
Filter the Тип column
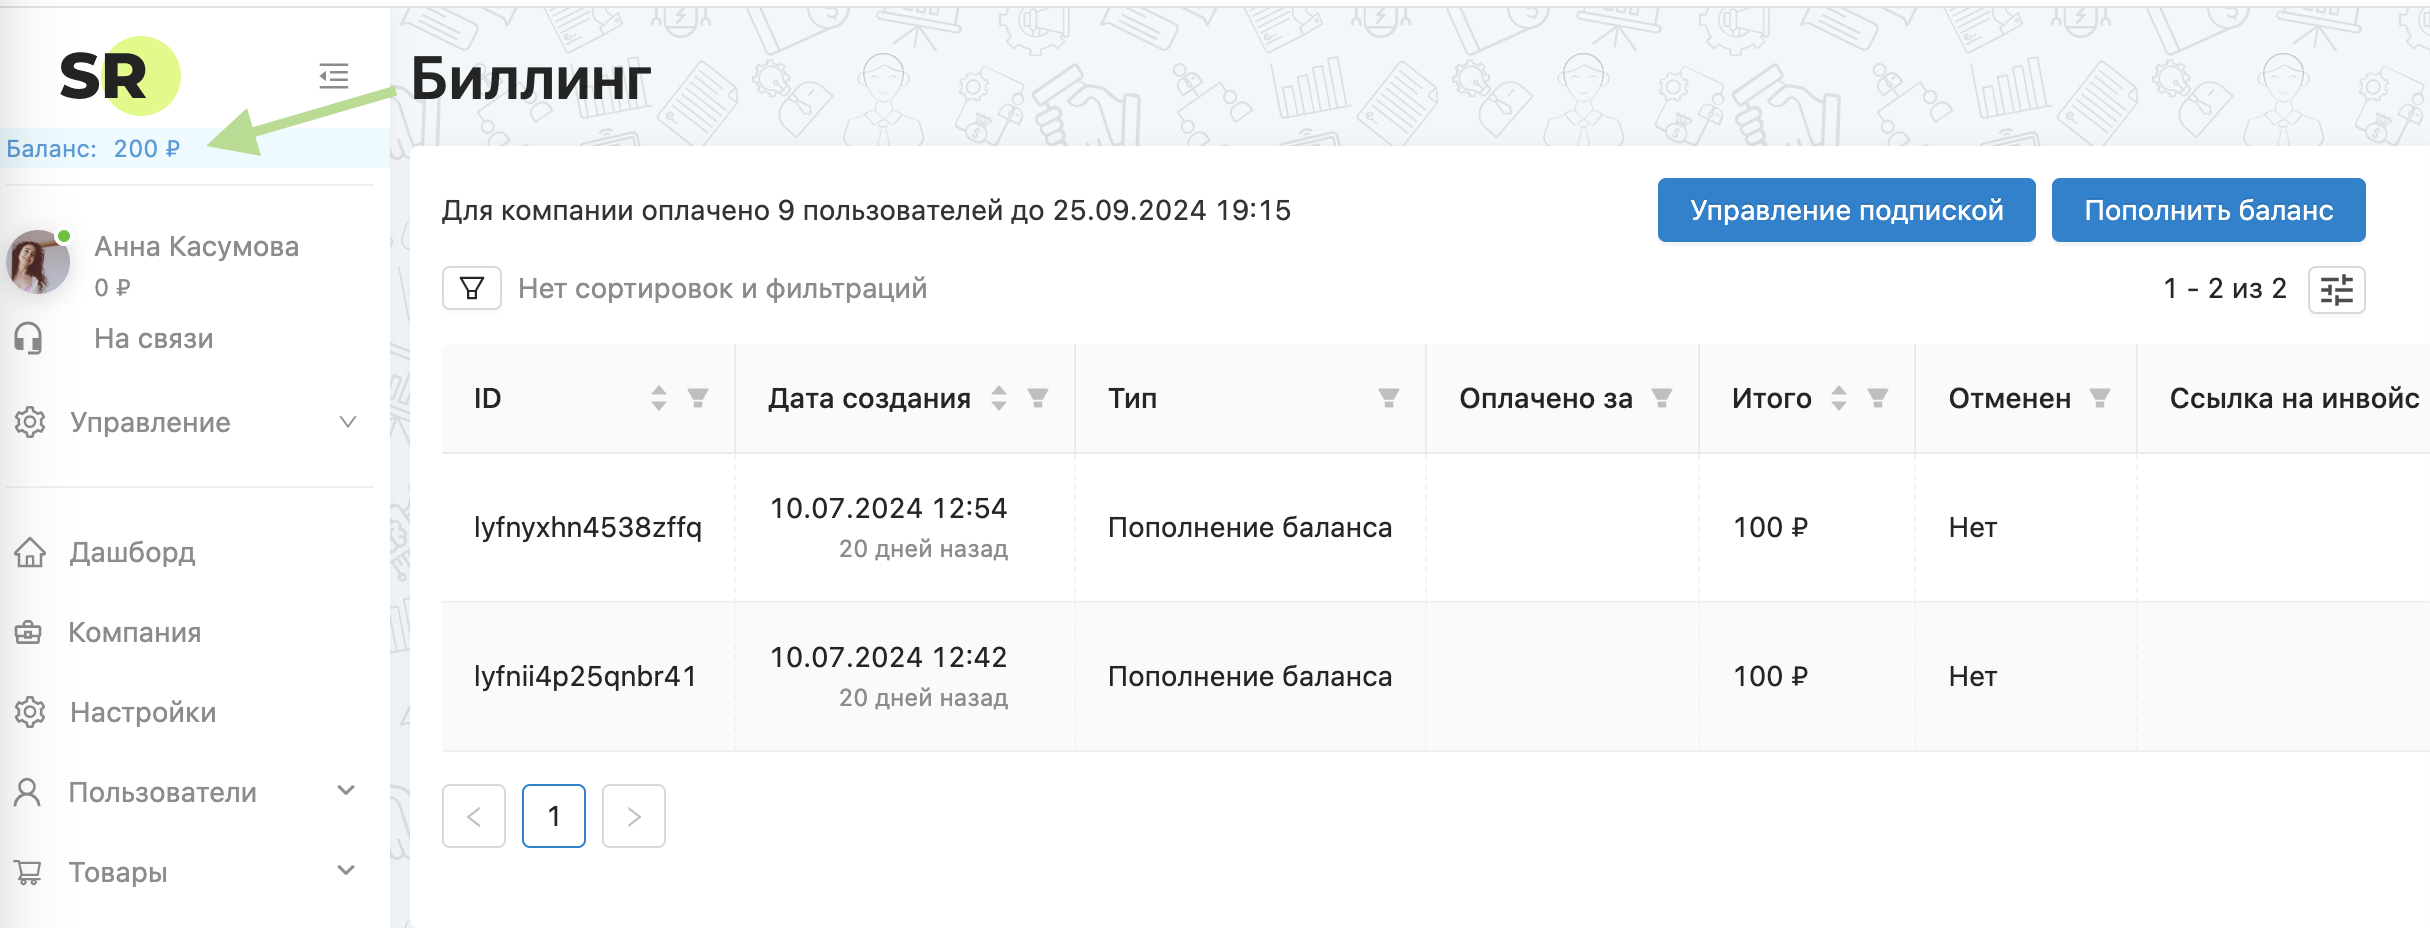click(1389, 398)
